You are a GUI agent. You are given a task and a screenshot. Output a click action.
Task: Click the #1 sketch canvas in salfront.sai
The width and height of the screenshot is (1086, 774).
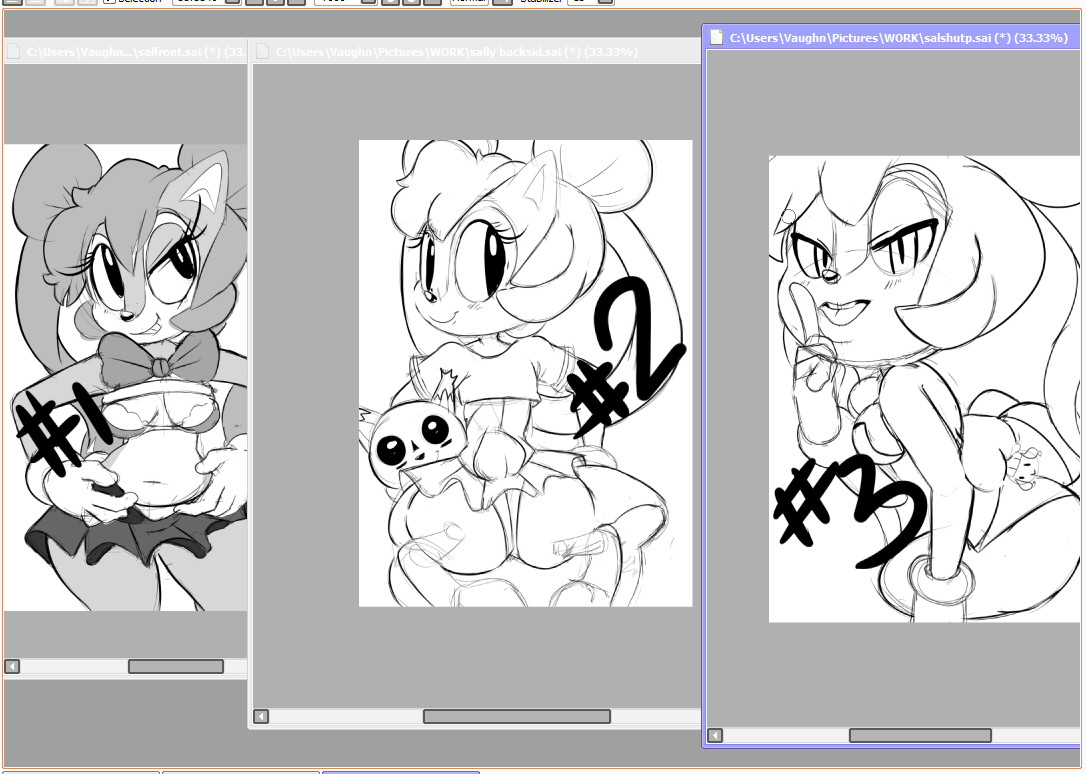point(125,377)
